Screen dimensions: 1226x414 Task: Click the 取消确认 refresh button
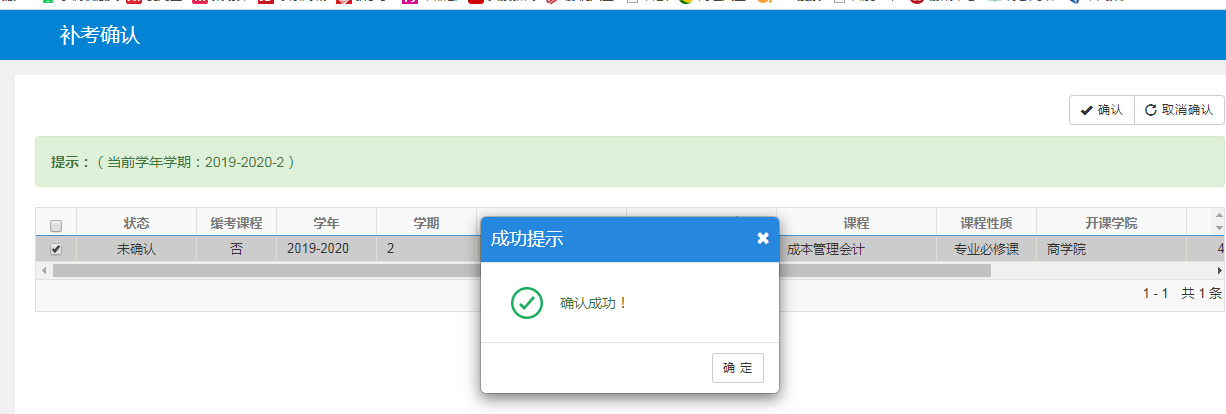[1179, 110]
